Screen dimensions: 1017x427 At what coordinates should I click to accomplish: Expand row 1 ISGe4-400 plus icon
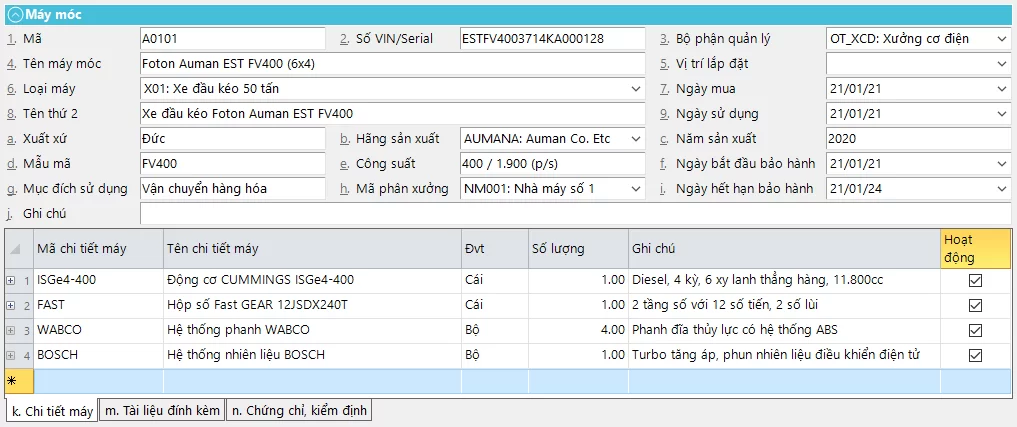click(11, 281)
